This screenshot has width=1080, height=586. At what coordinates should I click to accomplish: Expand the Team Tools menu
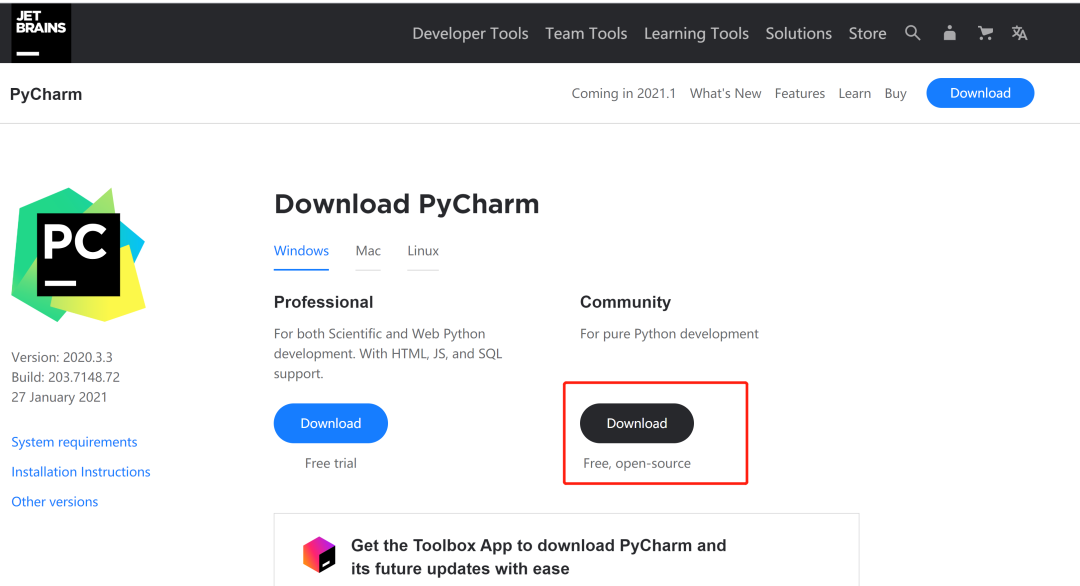[586, 33]
